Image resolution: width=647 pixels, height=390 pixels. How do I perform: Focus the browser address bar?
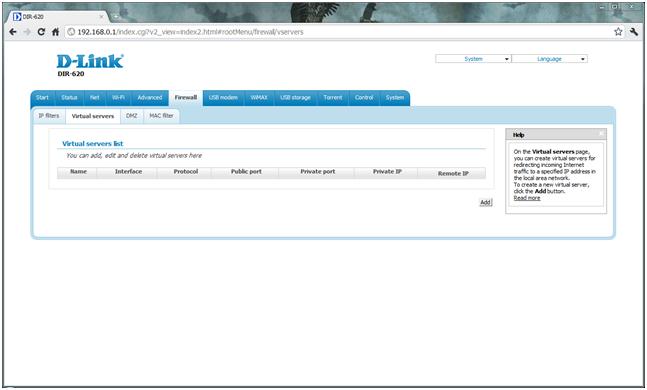click(x=338, y=32)
